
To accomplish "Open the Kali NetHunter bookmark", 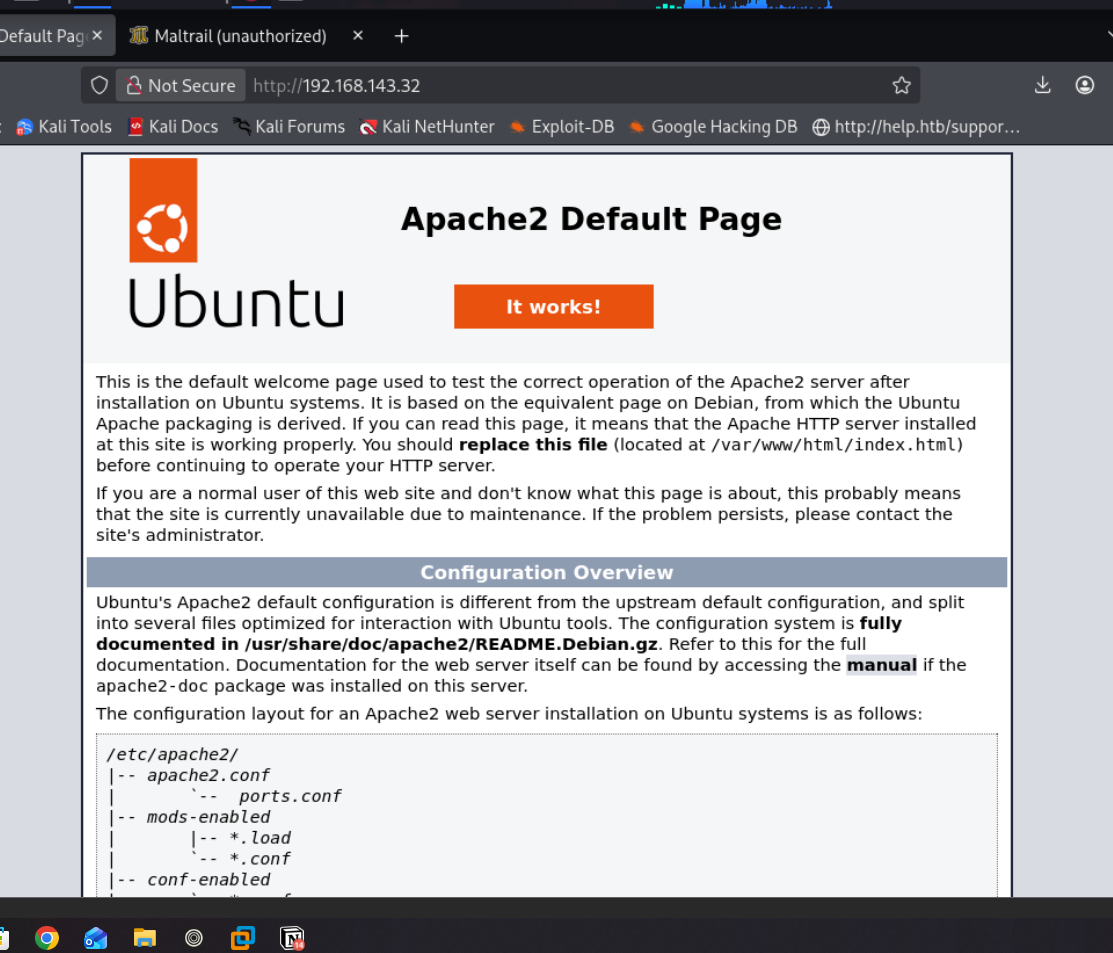I will coord(427,127).
